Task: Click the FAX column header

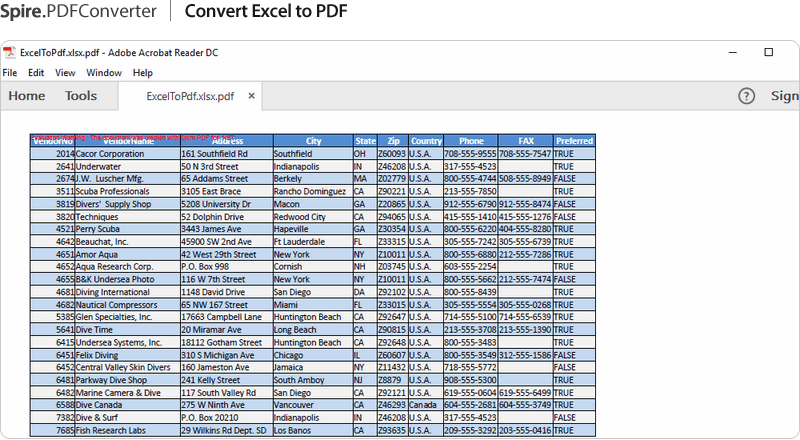Action: pyautogui.click(x=526, y=141)
